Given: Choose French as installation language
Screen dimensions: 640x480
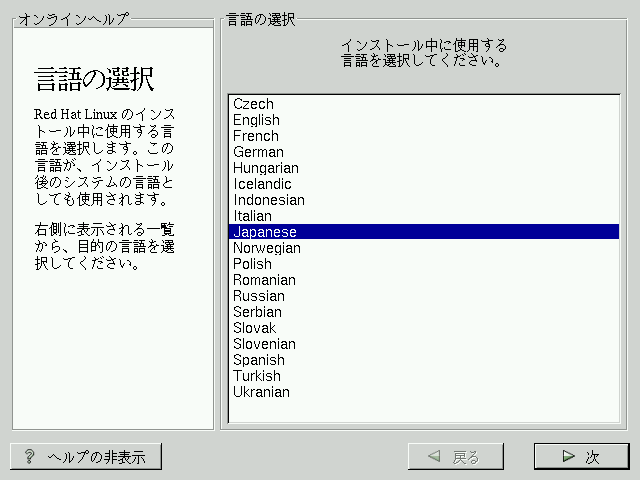Looking at the screenshot, I should 255,136.
